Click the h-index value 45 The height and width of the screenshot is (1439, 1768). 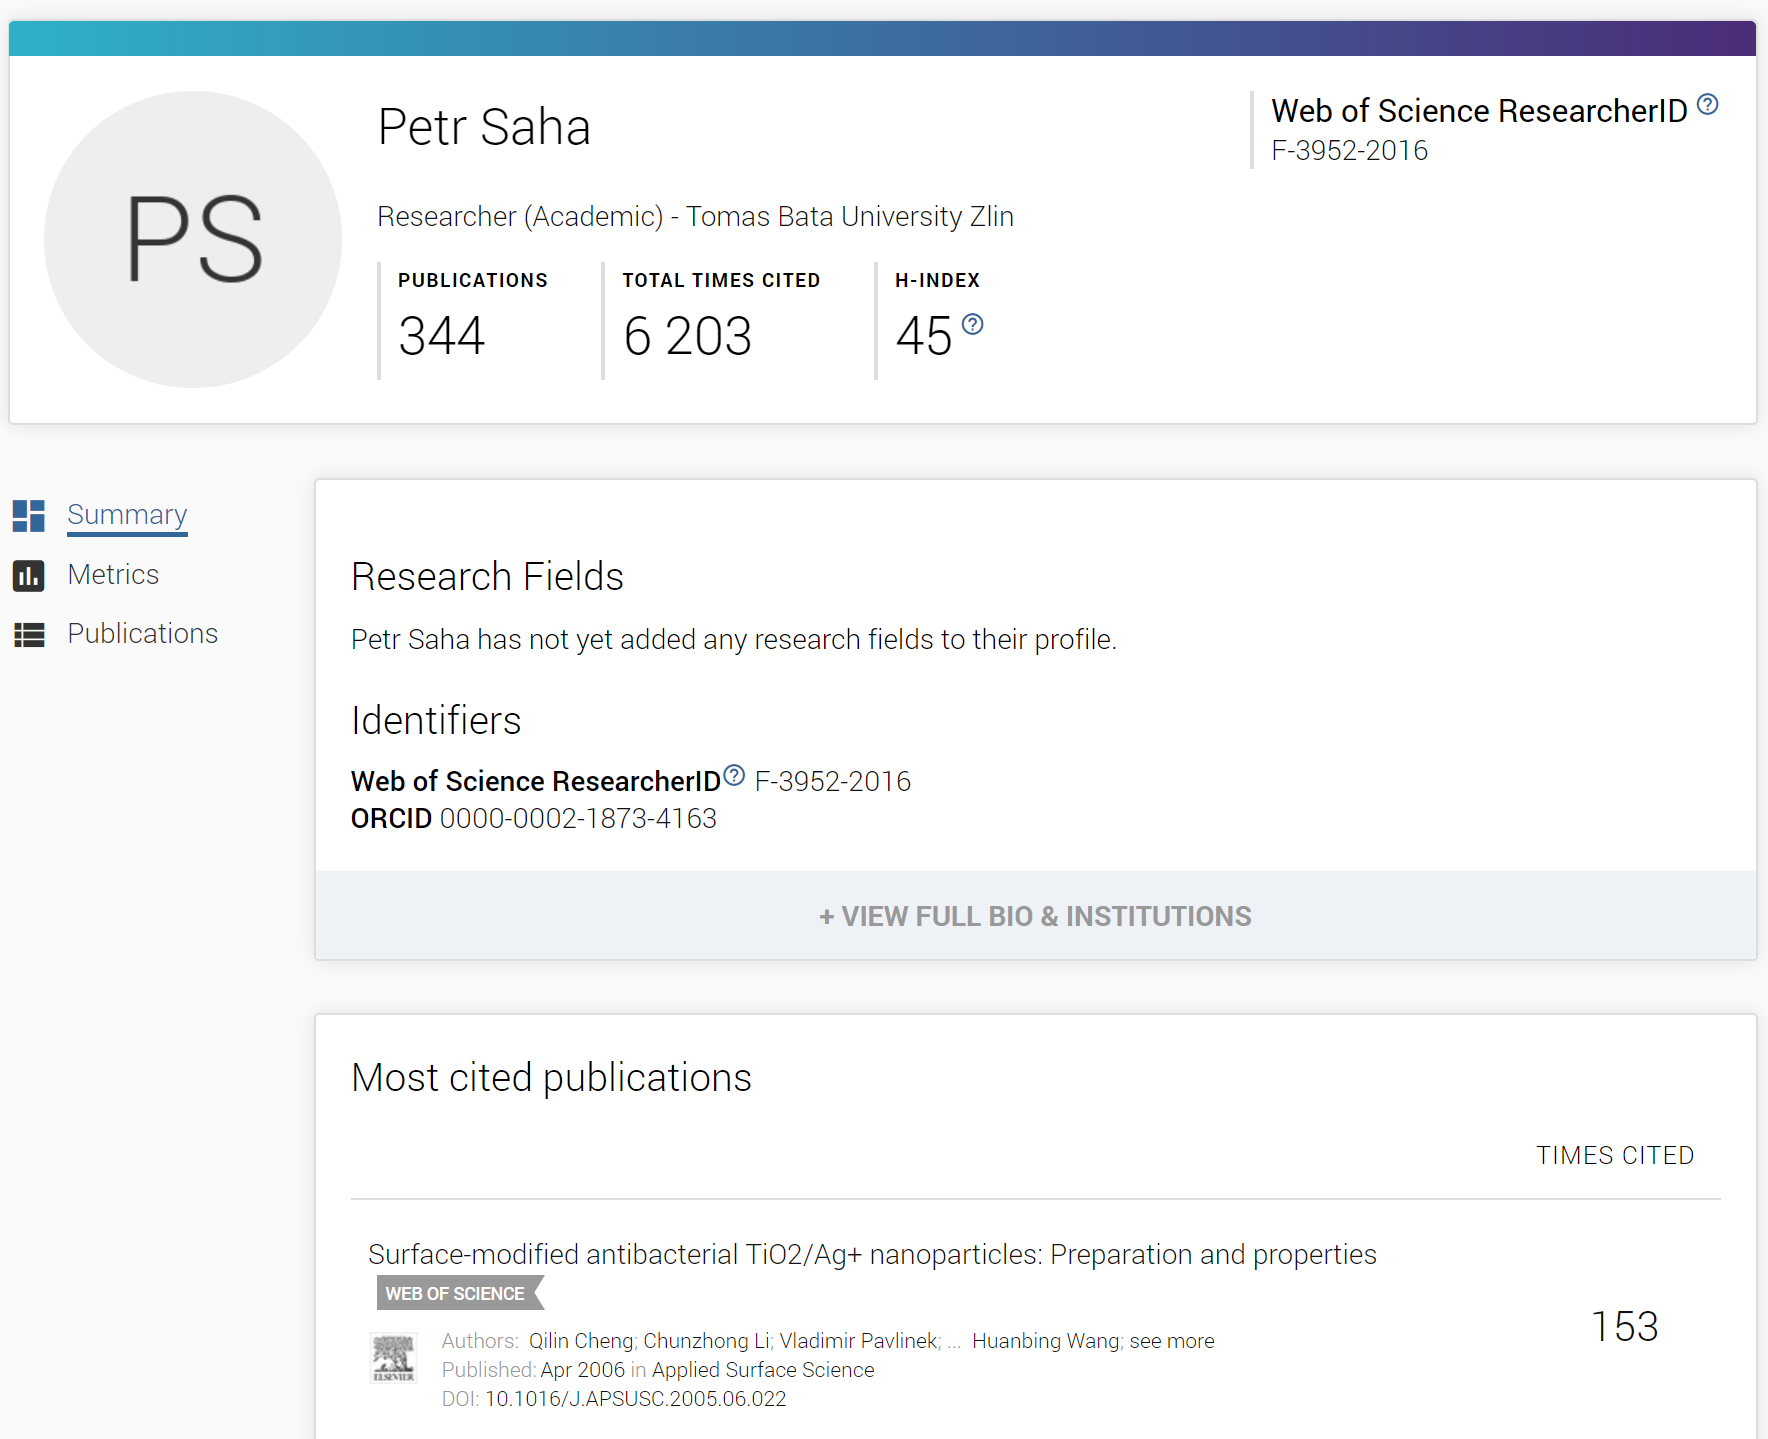(923, 336)
